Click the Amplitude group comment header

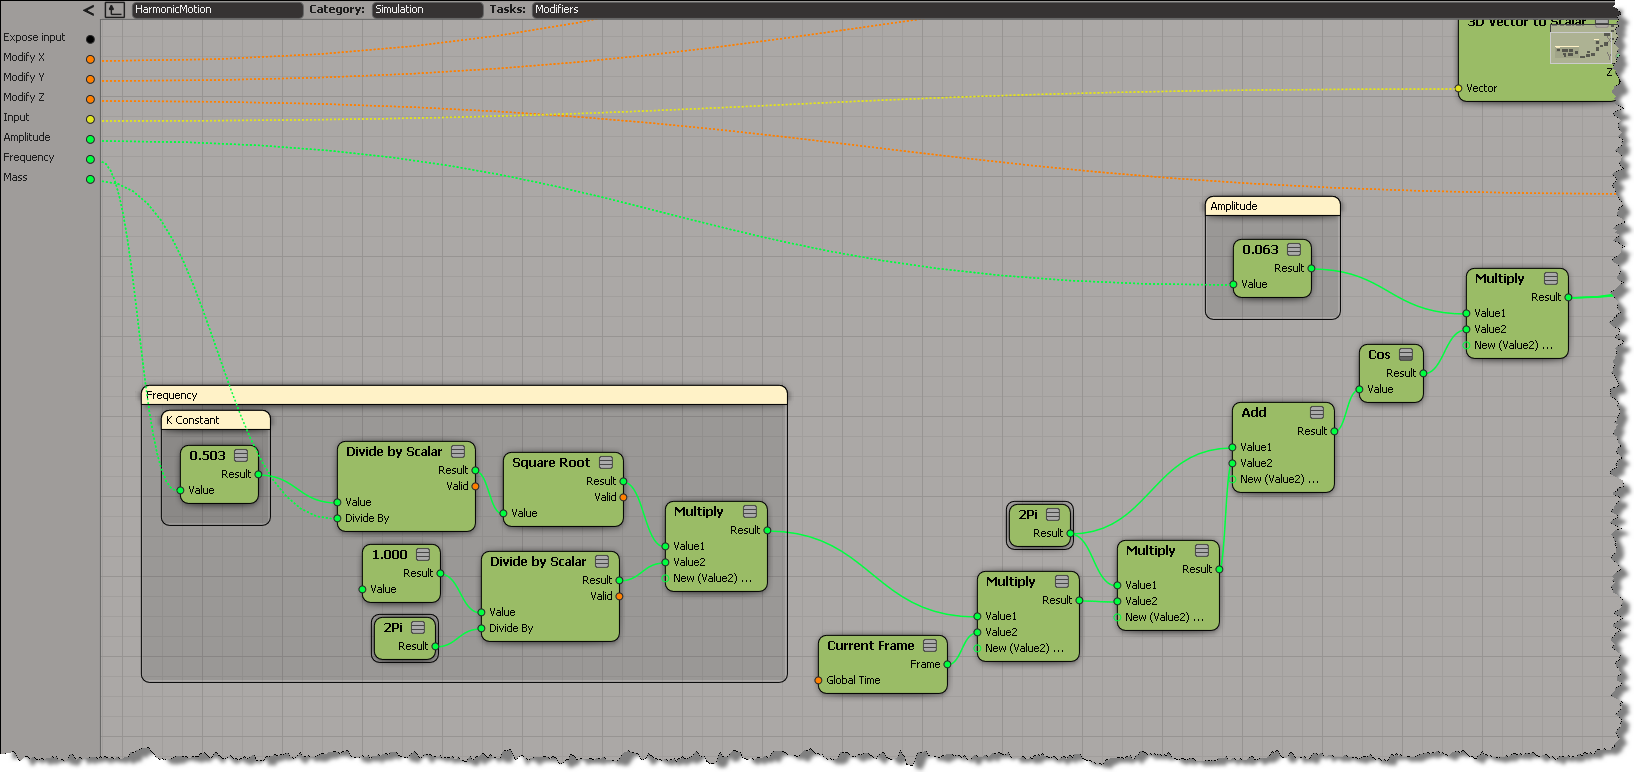pos(1272,207)
